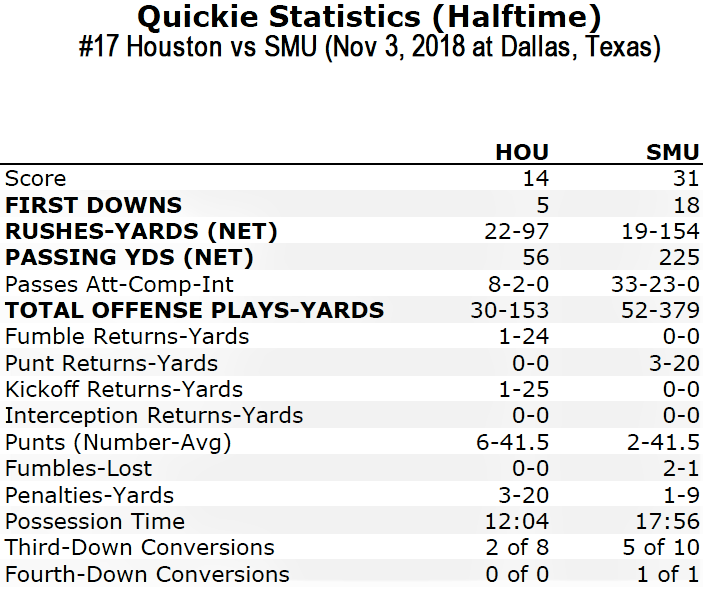Viewport: 703px width, 593px height.
Task: Click SMU's total offense 52-379
Action: click(x=660, y=310)
